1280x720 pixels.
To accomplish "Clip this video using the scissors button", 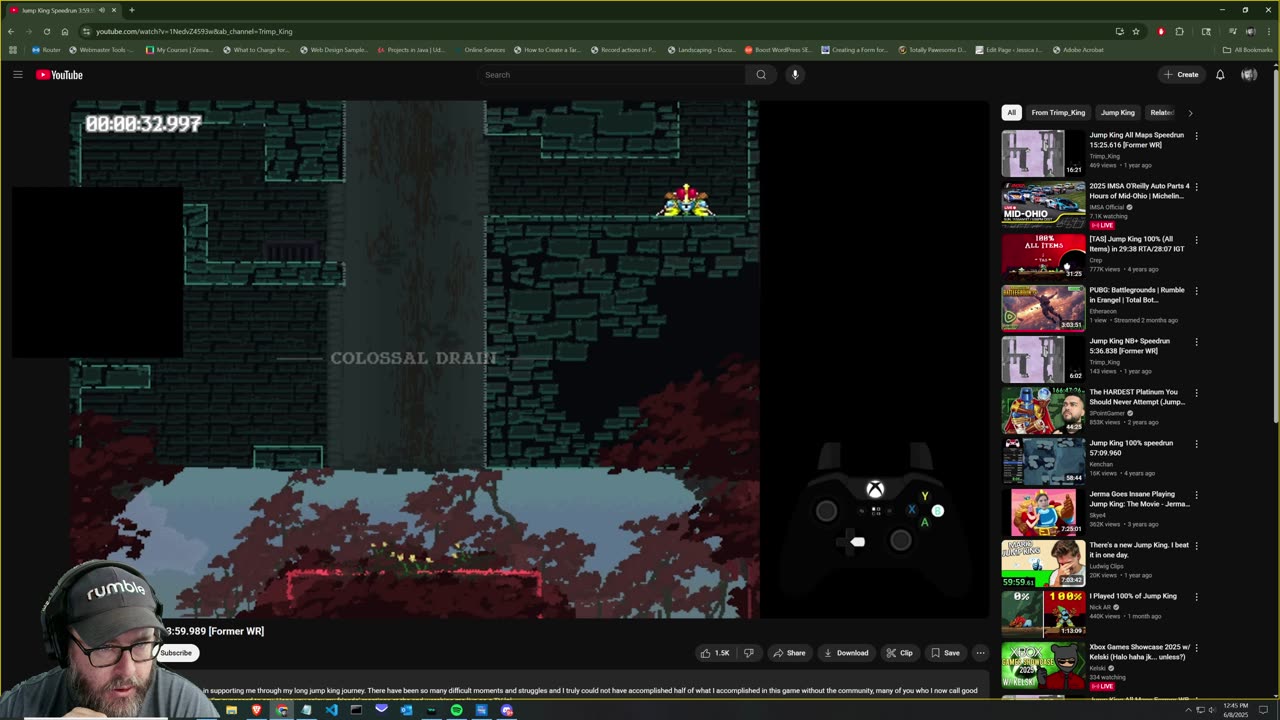I will coord(899,653).
